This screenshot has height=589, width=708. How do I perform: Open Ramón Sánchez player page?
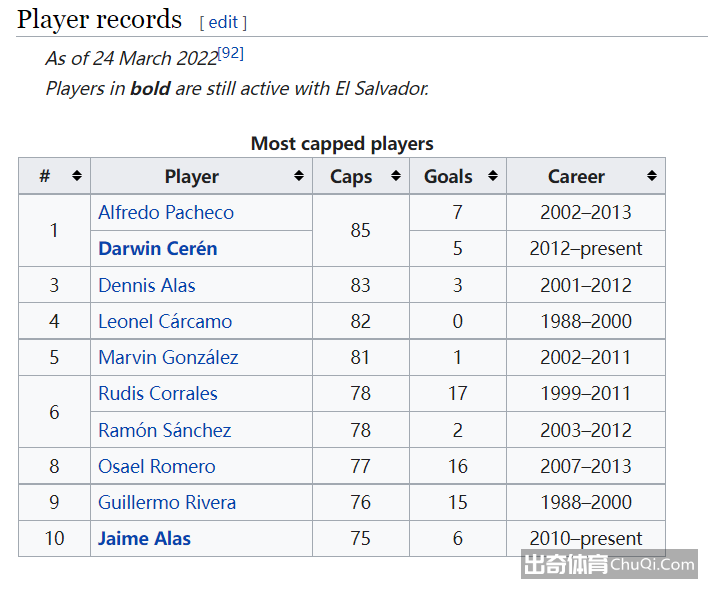click(x=165, y=430)
